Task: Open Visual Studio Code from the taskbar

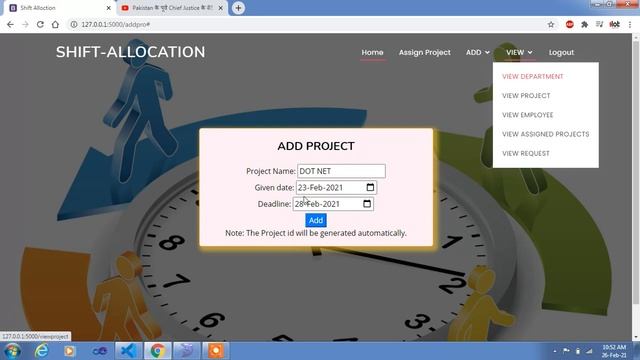Action: [129, 351]
